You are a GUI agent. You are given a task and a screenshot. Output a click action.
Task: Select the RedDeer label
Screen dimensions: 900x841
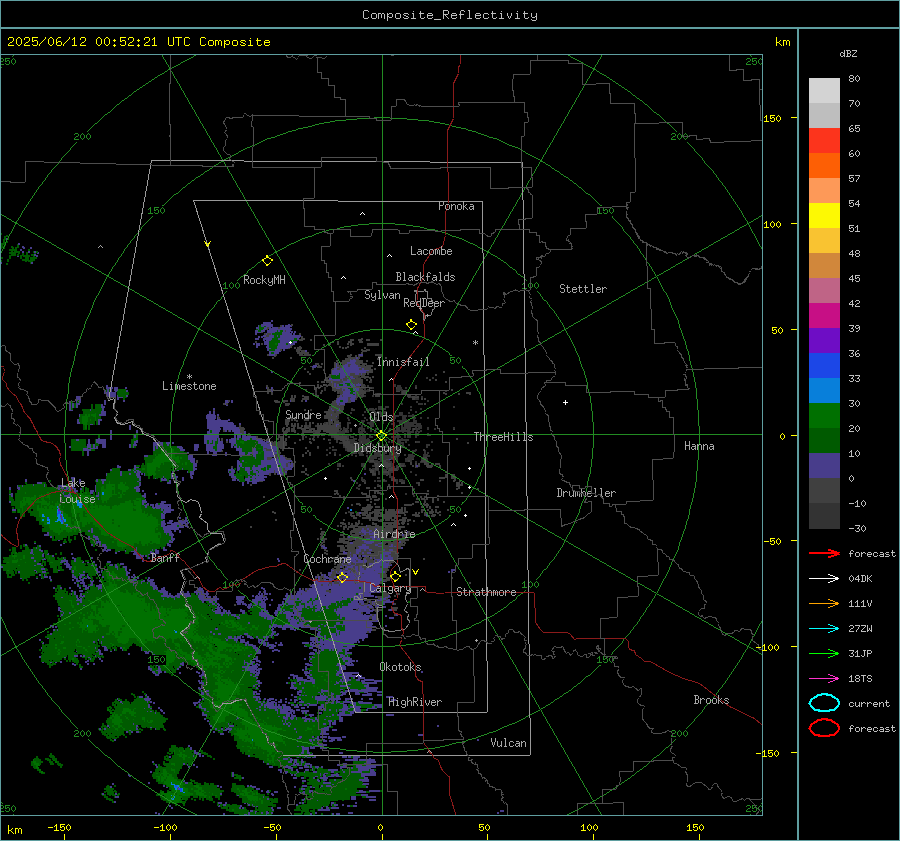pyautogui.click(x=424, y=303)
